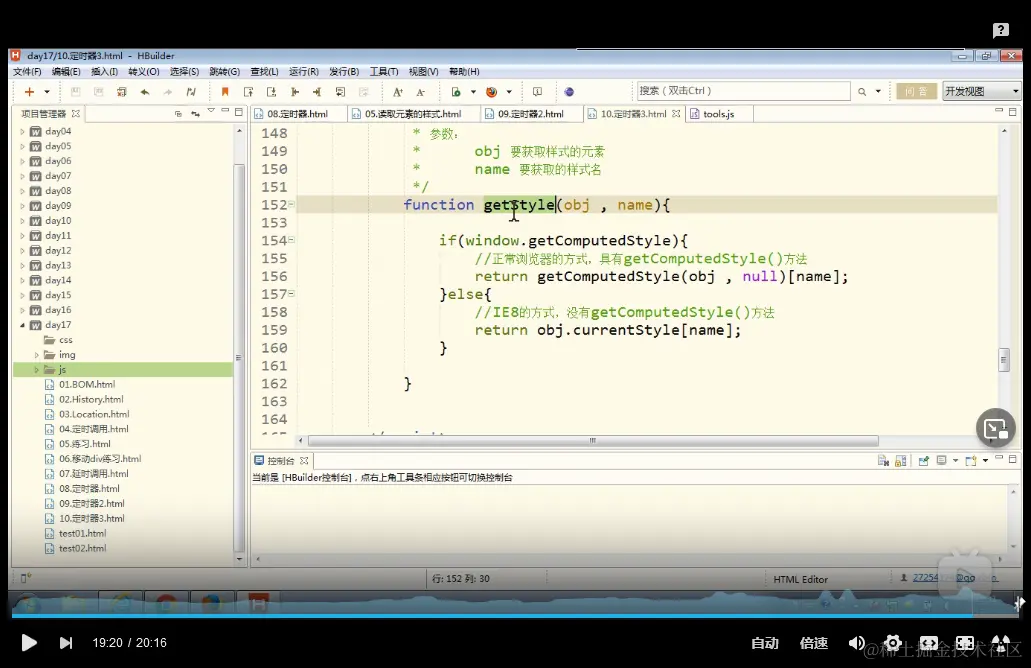
Task: Open the 文件(F) menu
Action: click(27, 71)
